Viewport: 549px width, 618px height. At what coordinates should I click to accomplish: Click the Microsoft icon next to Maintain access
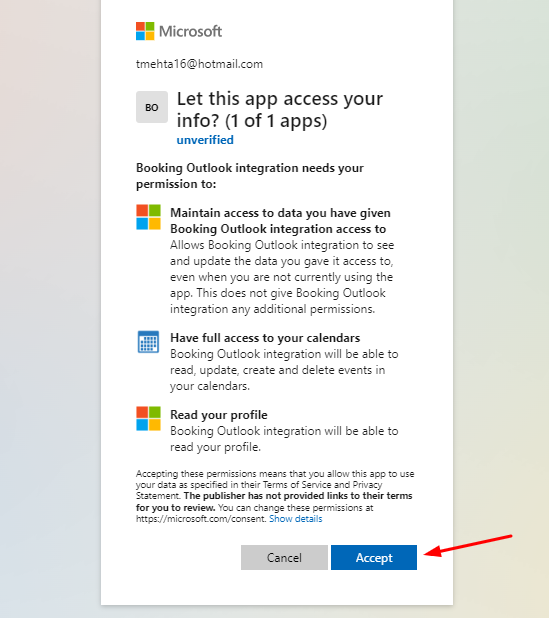pos(148,217)
